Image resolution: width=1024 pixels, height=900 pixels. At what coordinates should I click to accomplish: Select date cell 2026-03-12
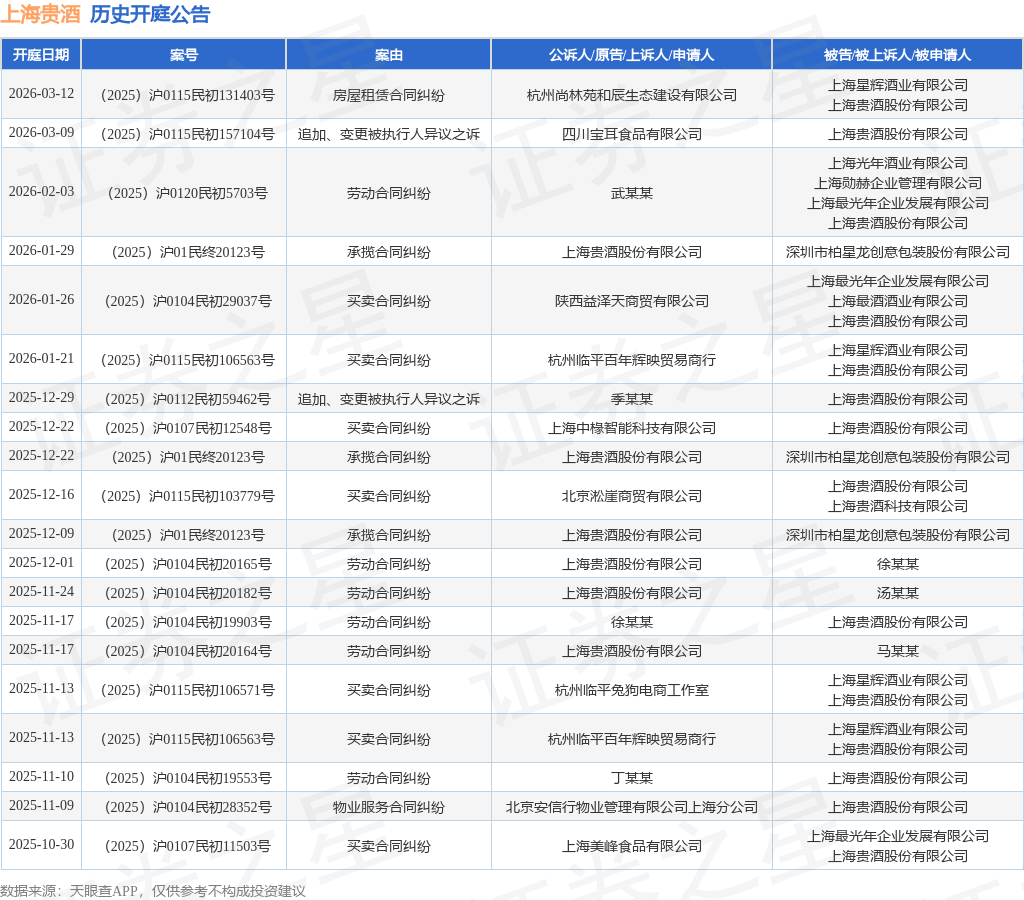pyautogui.click(x=41, y=93)
